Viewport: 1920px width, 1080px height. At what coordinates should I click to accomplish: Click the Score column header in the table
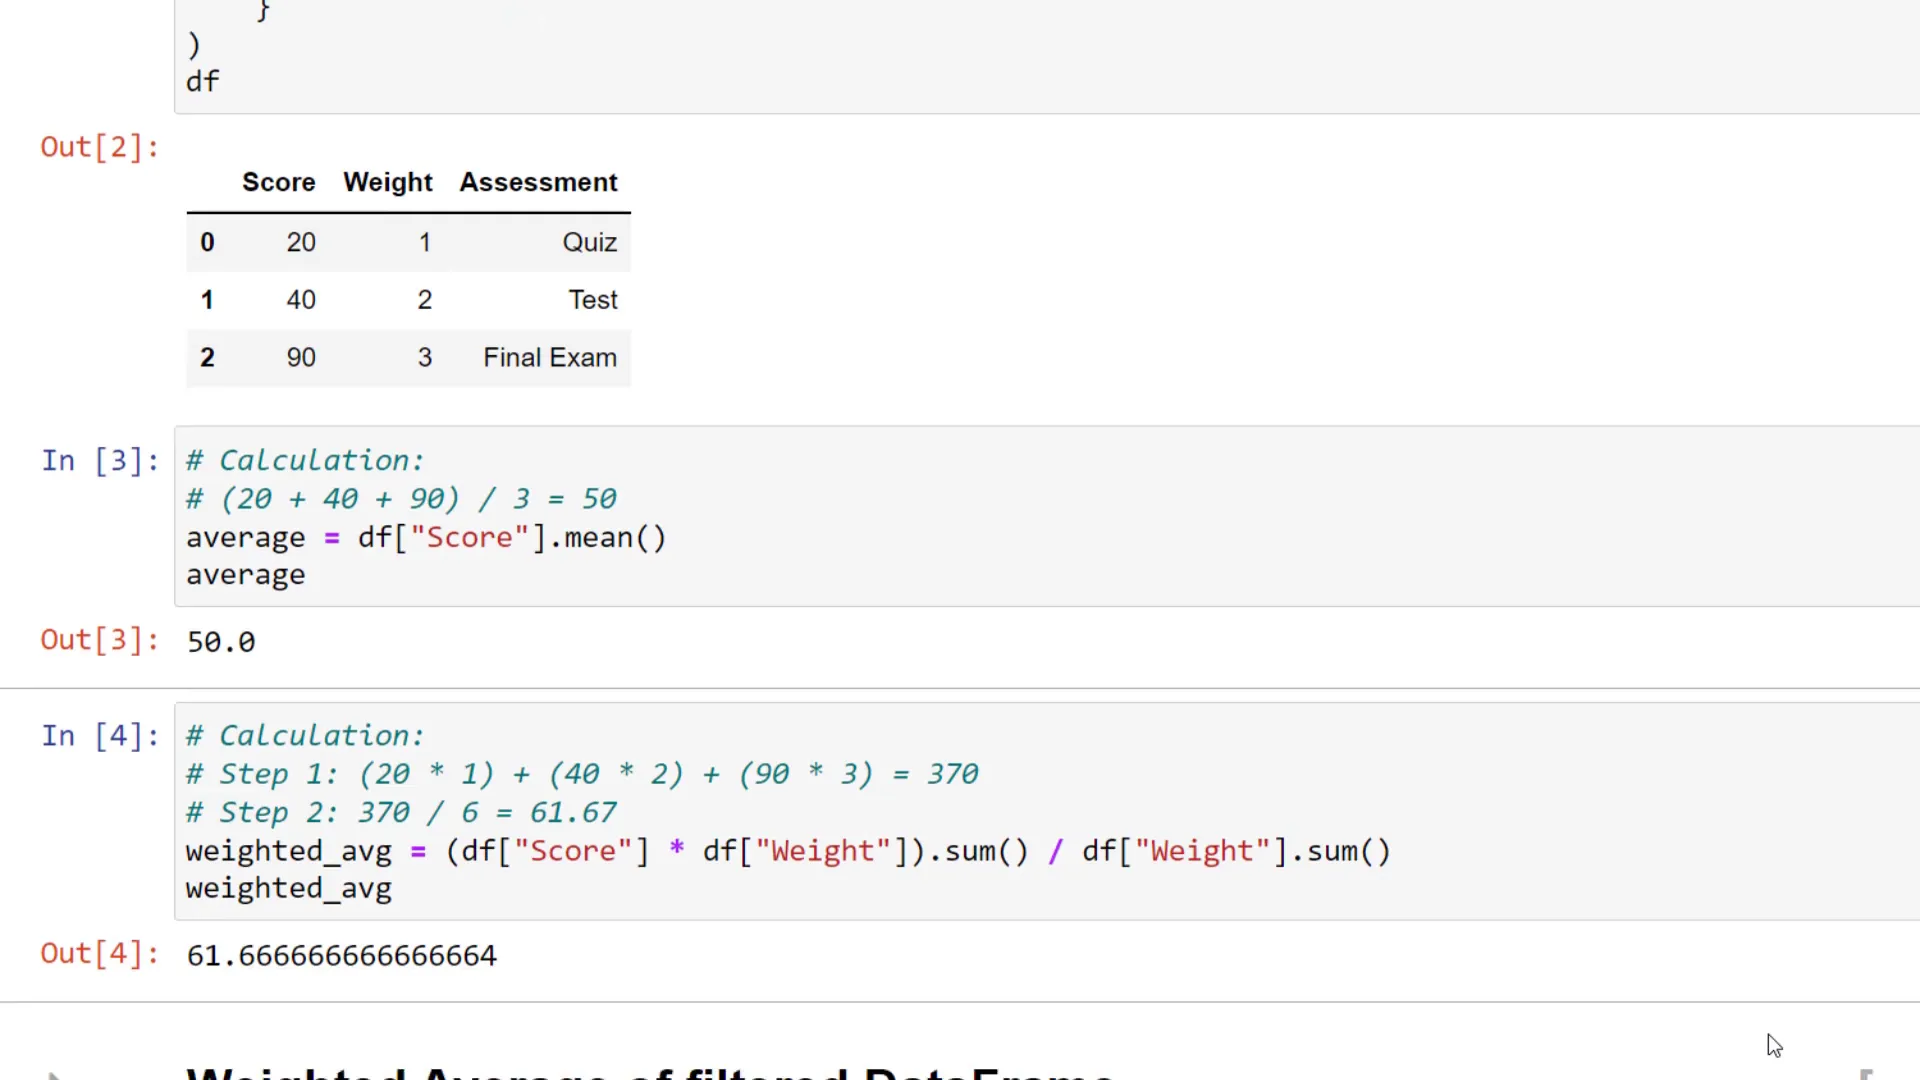[x=278, y=182]
